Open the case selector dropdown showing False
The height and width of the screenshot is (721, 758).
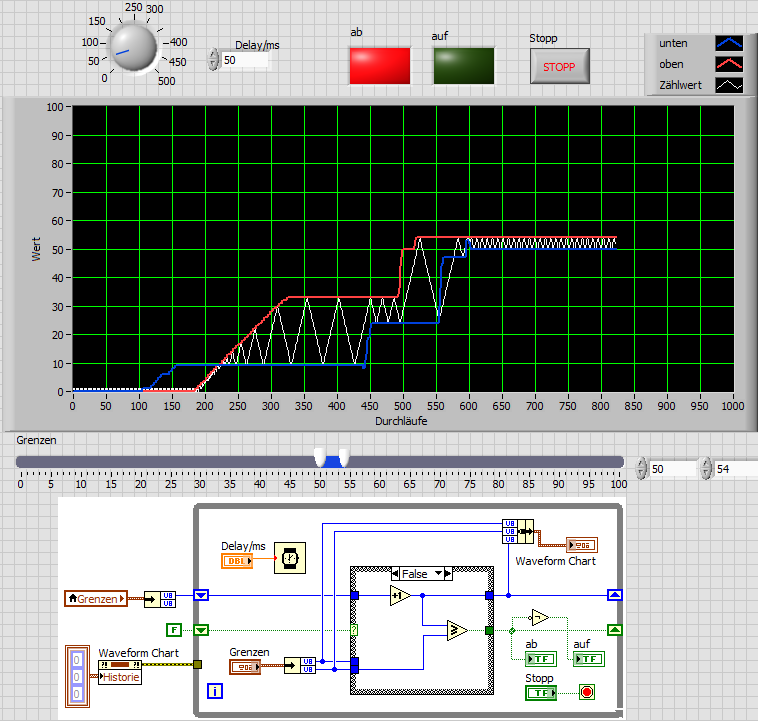(x=438, y=574)
